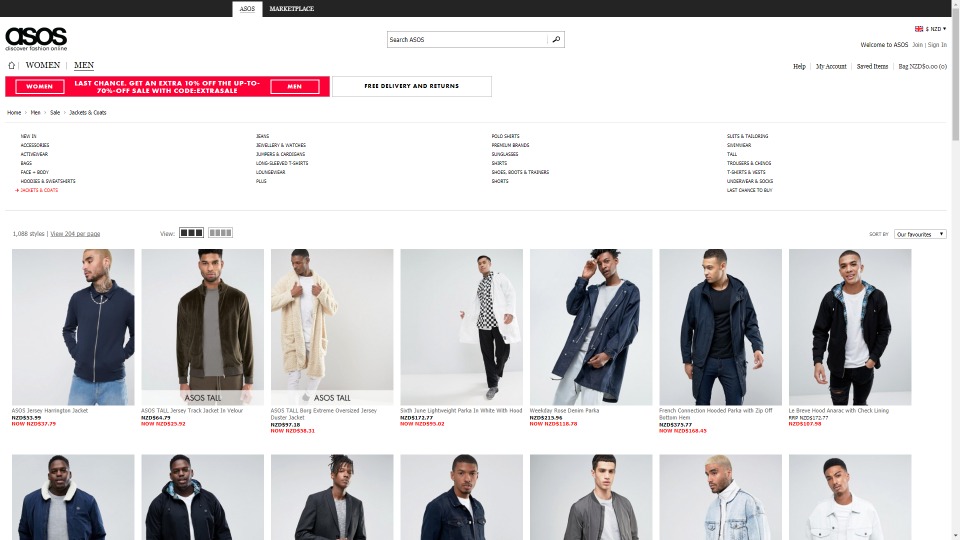Image resolution: width=960 pixels, height=540 pixels.
Task: Open ASOS TALL Jersey Track Jacket thumbnail
Action: tap(203, 327)
